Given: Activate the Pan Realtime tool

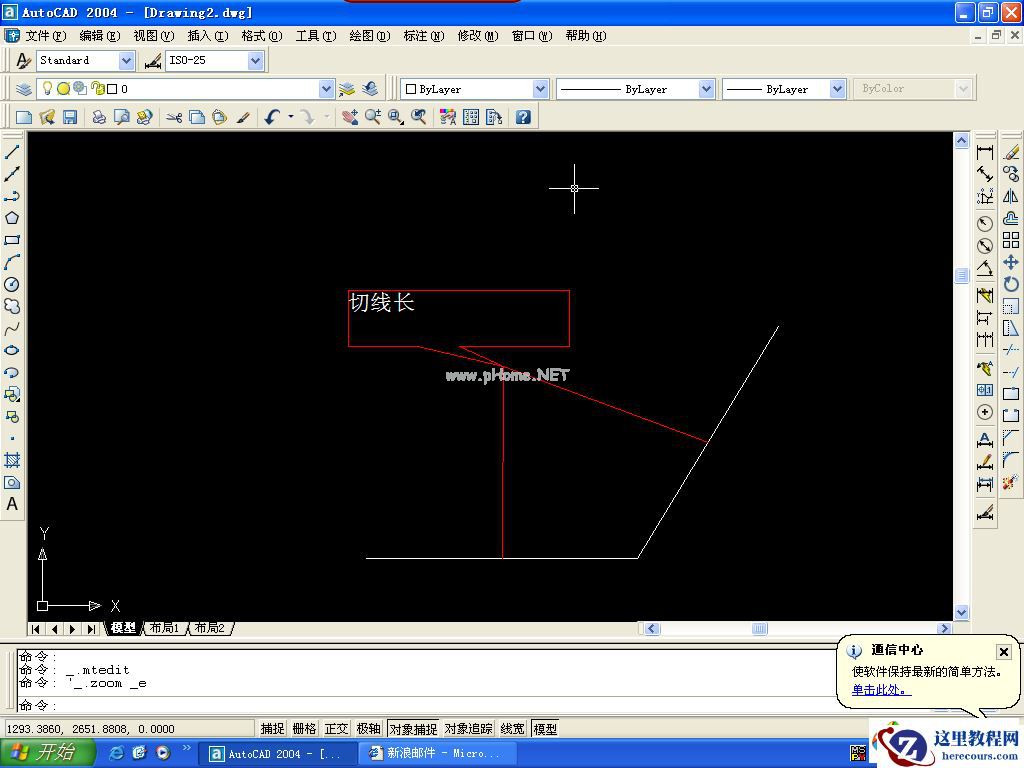Looking at the screenshot, I should [349, 117].
